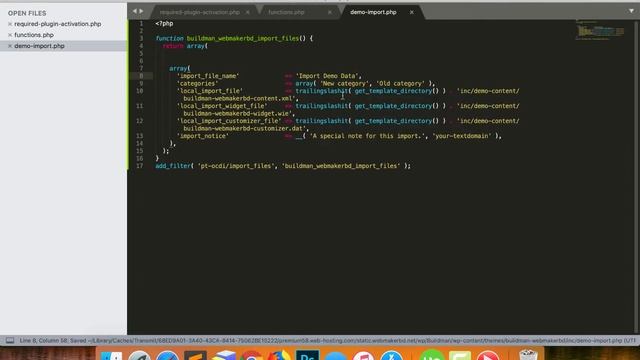Close demo-import.php in the sidebar list
Viewport: 640px width, 360px height.
tap(10, 46)
